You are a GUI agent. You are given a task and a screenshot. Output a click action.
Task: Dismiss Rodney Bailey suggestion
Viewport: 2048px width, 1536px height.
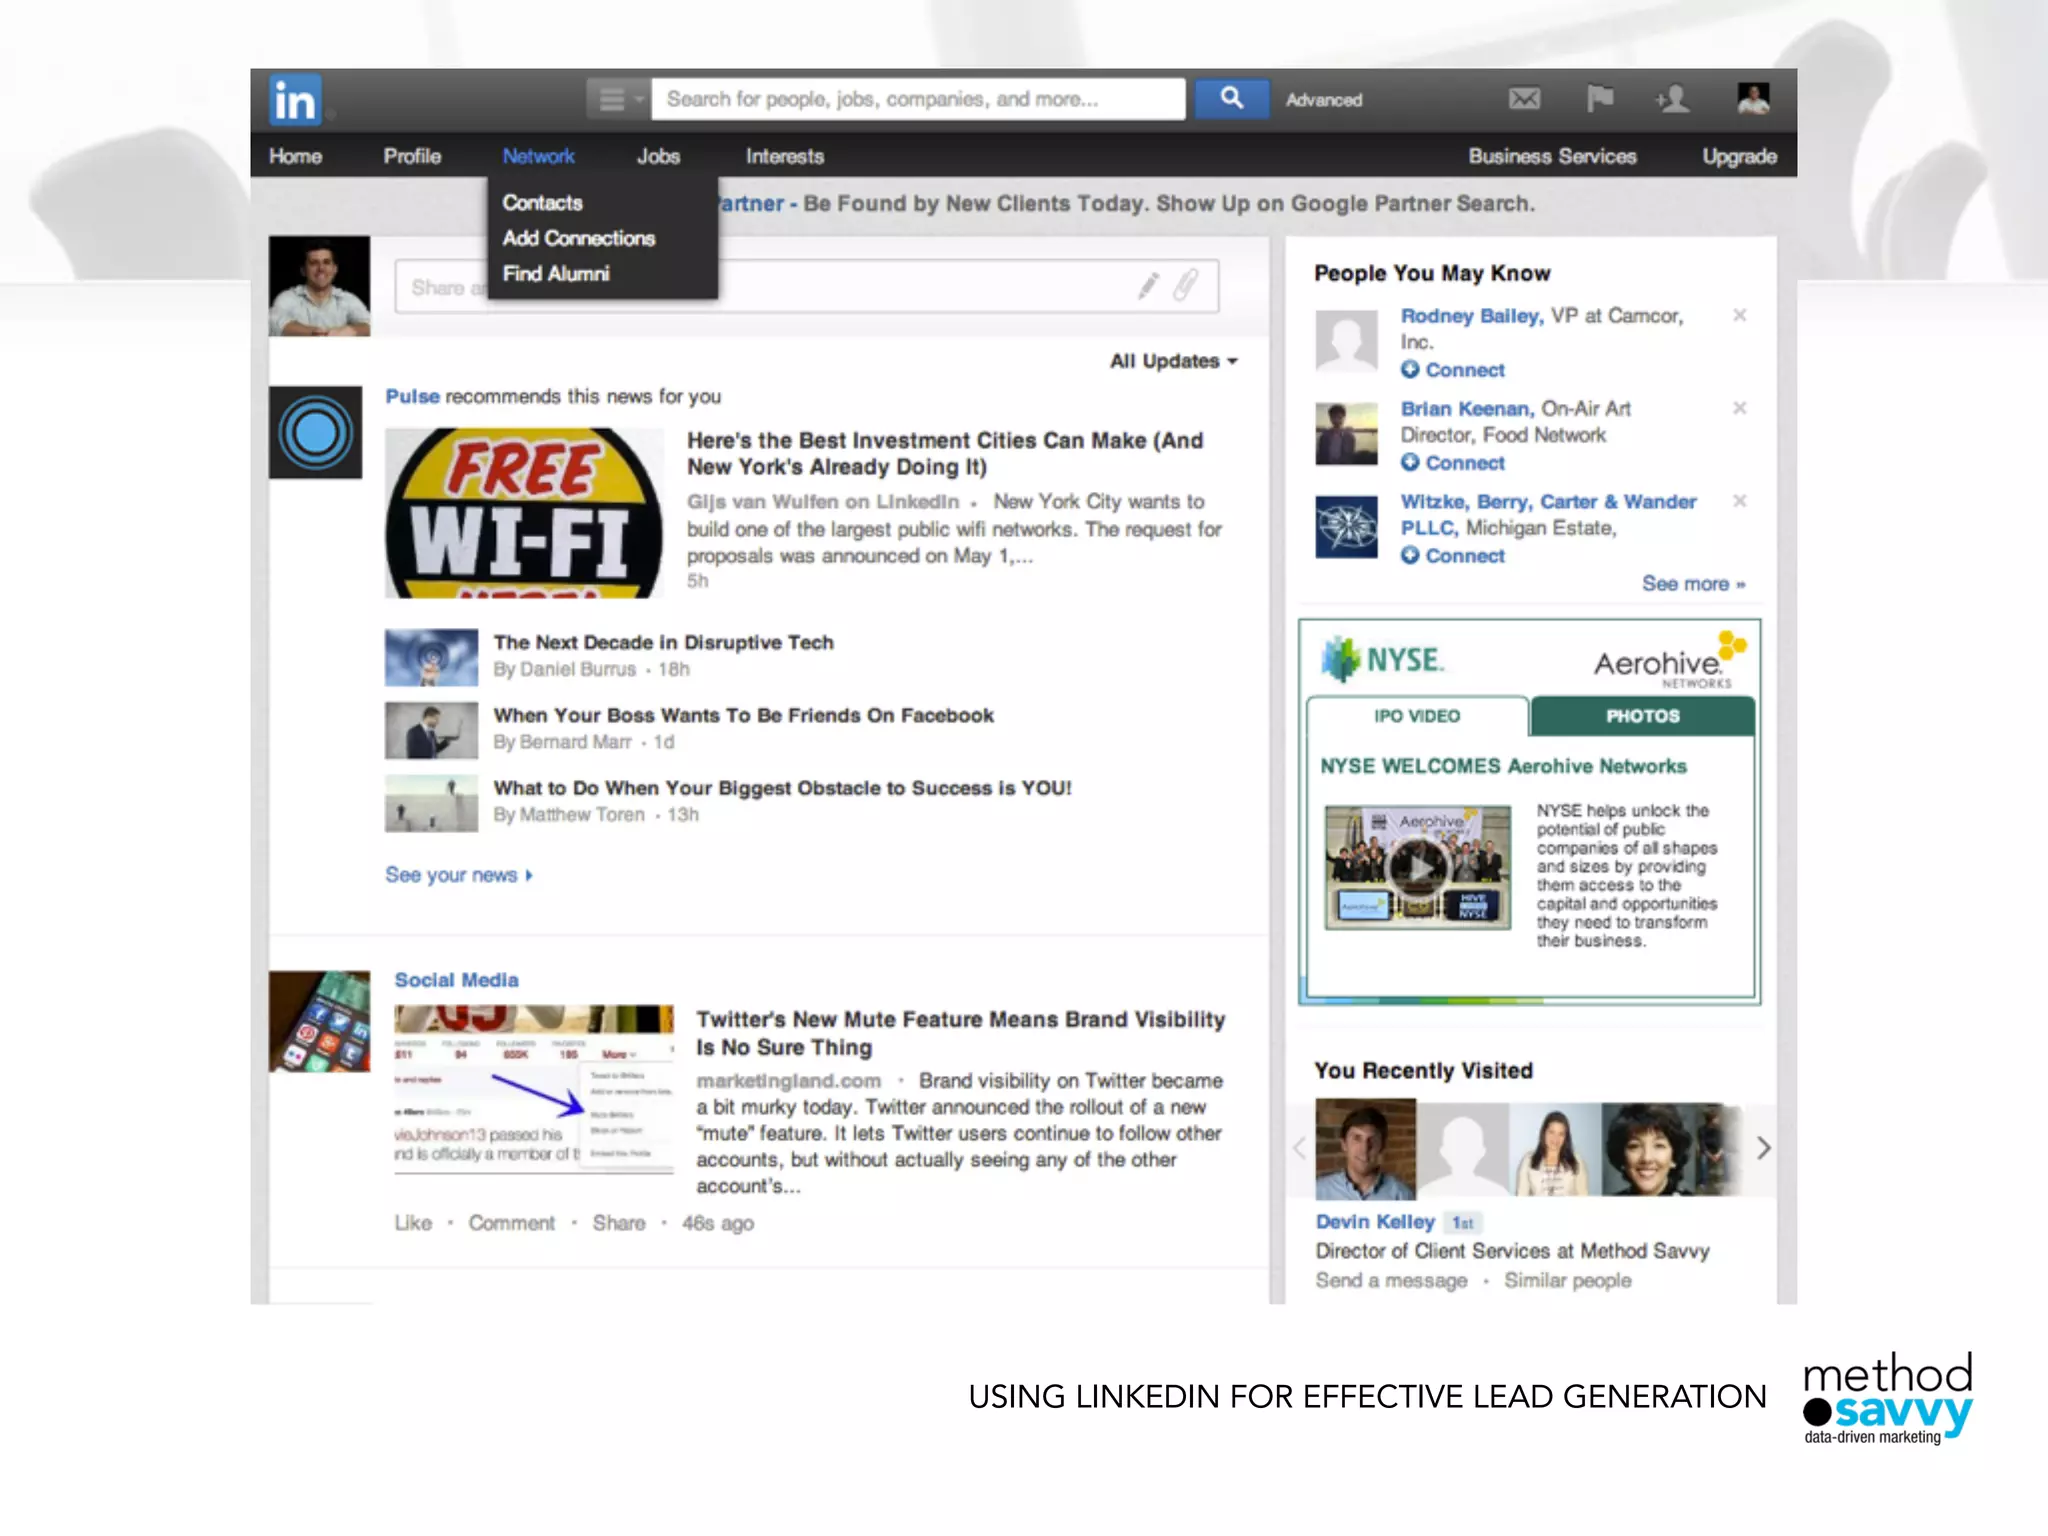pos(1739,315)
